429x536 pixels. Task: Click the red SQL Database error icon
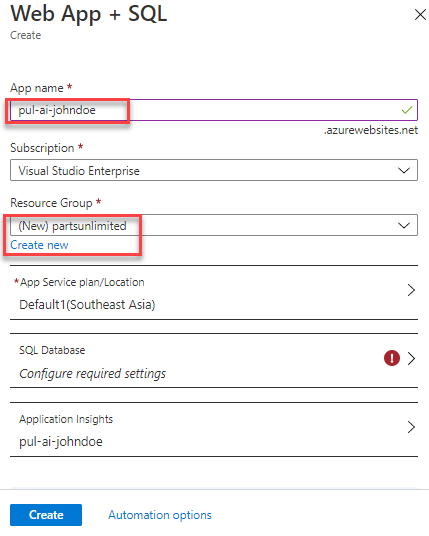(x=392, y=358)
